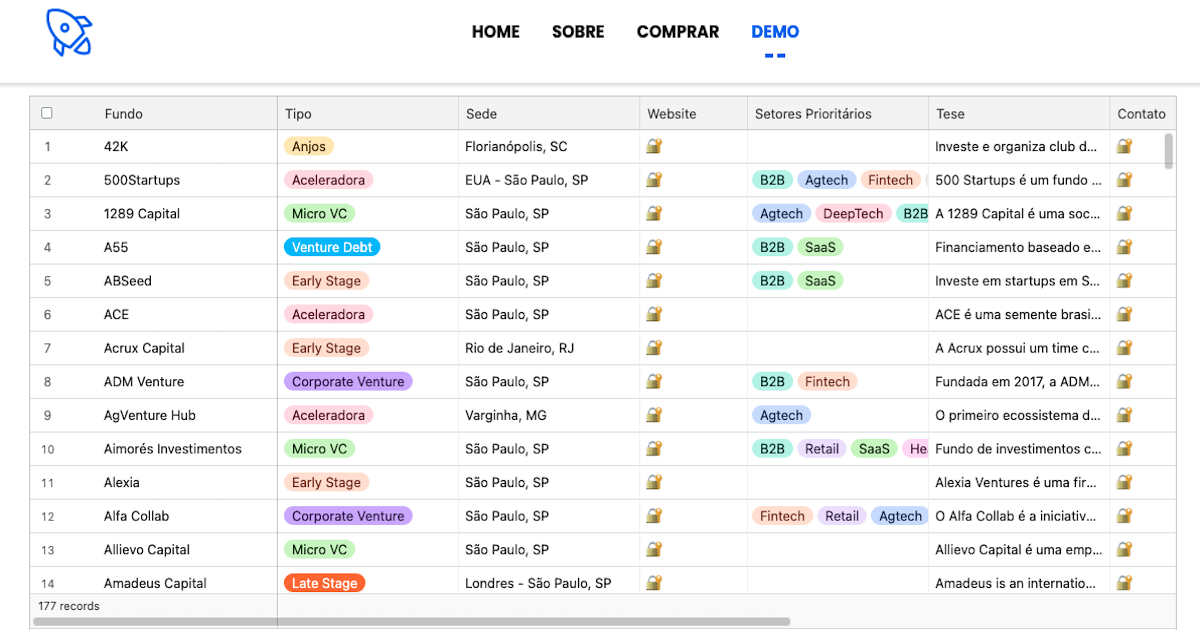The width and height of the screenshot is (1200, 630).
Task: Click the Contato lock icon for Acrux Capital
Action: [x=1124, y=348]
